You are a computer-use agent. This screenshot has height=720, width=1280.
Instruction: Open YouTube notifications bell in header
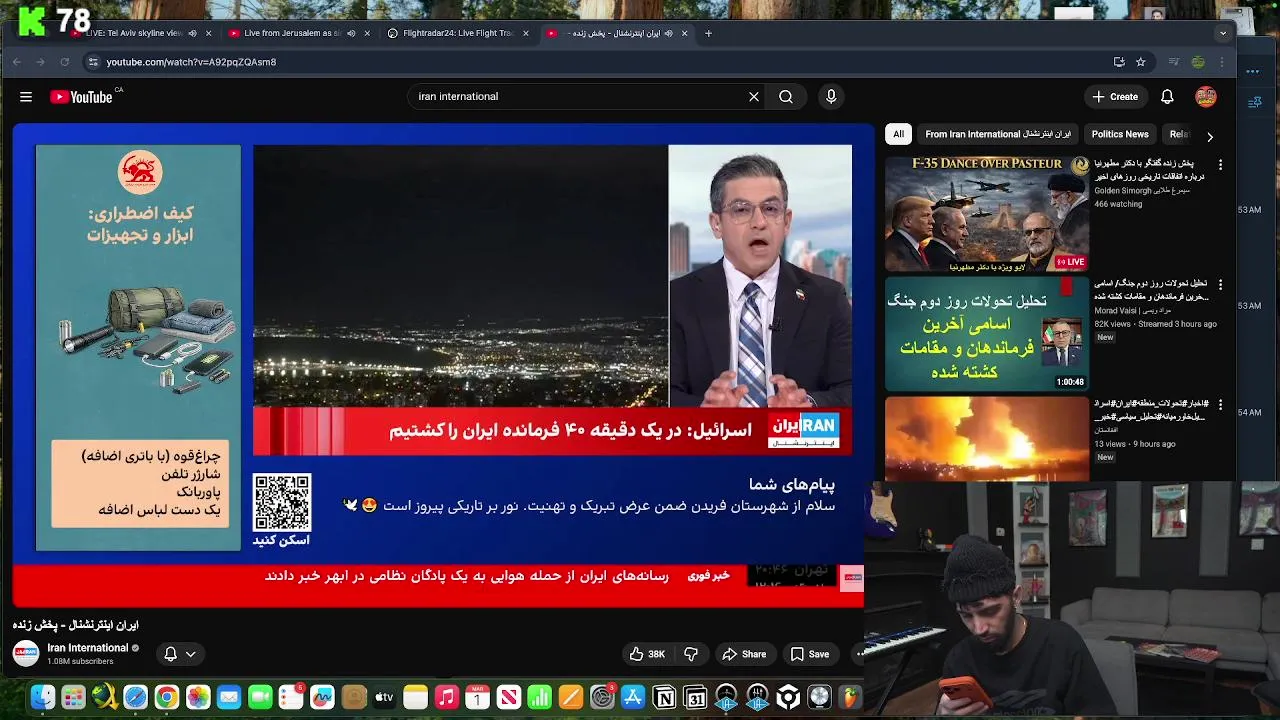(1167, 97)
